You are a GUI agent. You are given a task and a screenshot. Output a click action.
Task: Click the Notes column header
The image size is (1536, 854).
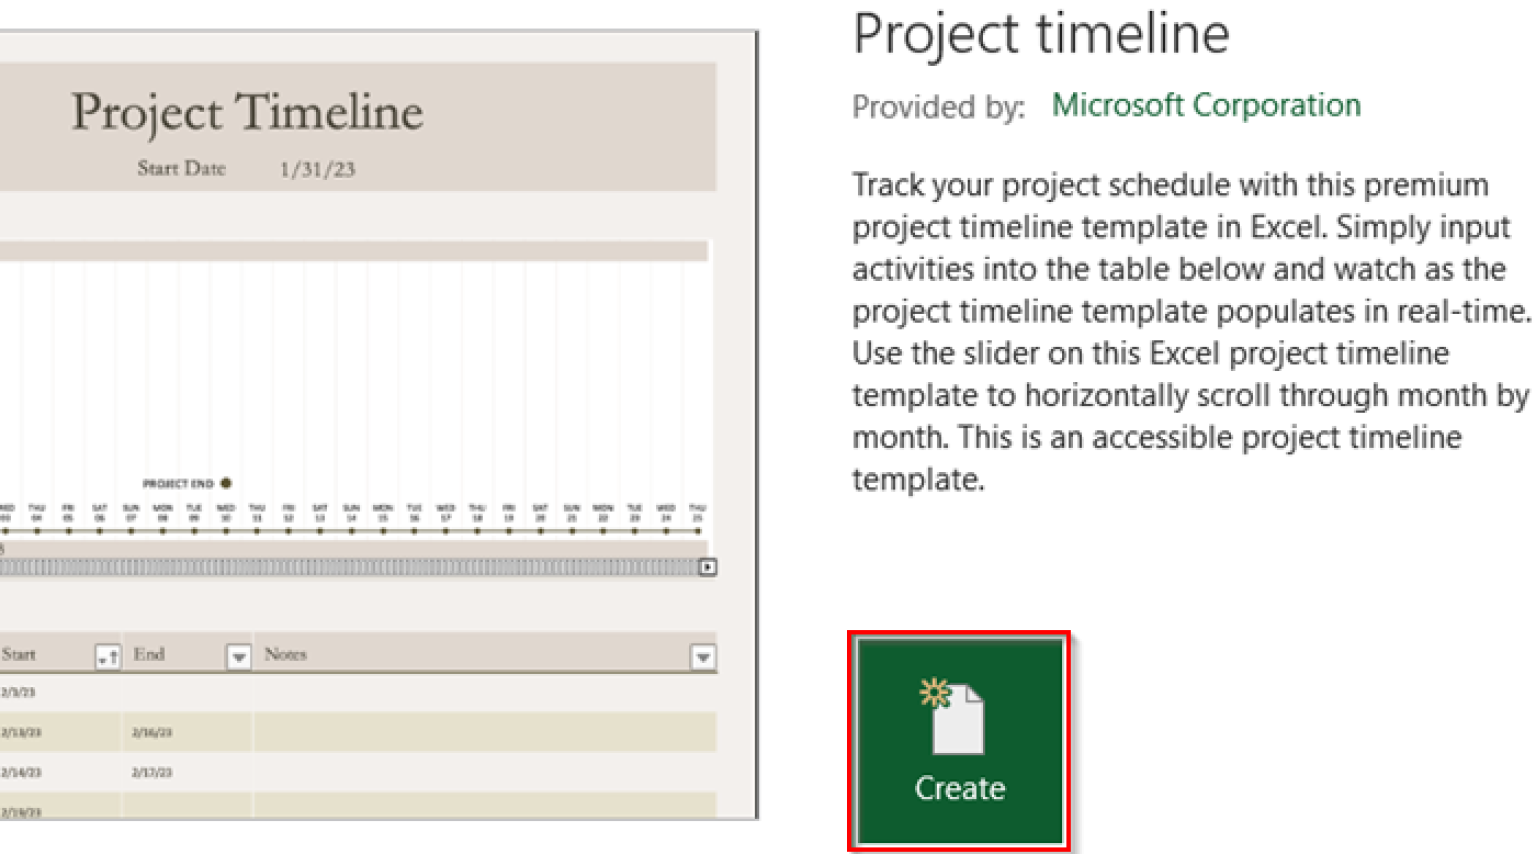coord(285,655)
